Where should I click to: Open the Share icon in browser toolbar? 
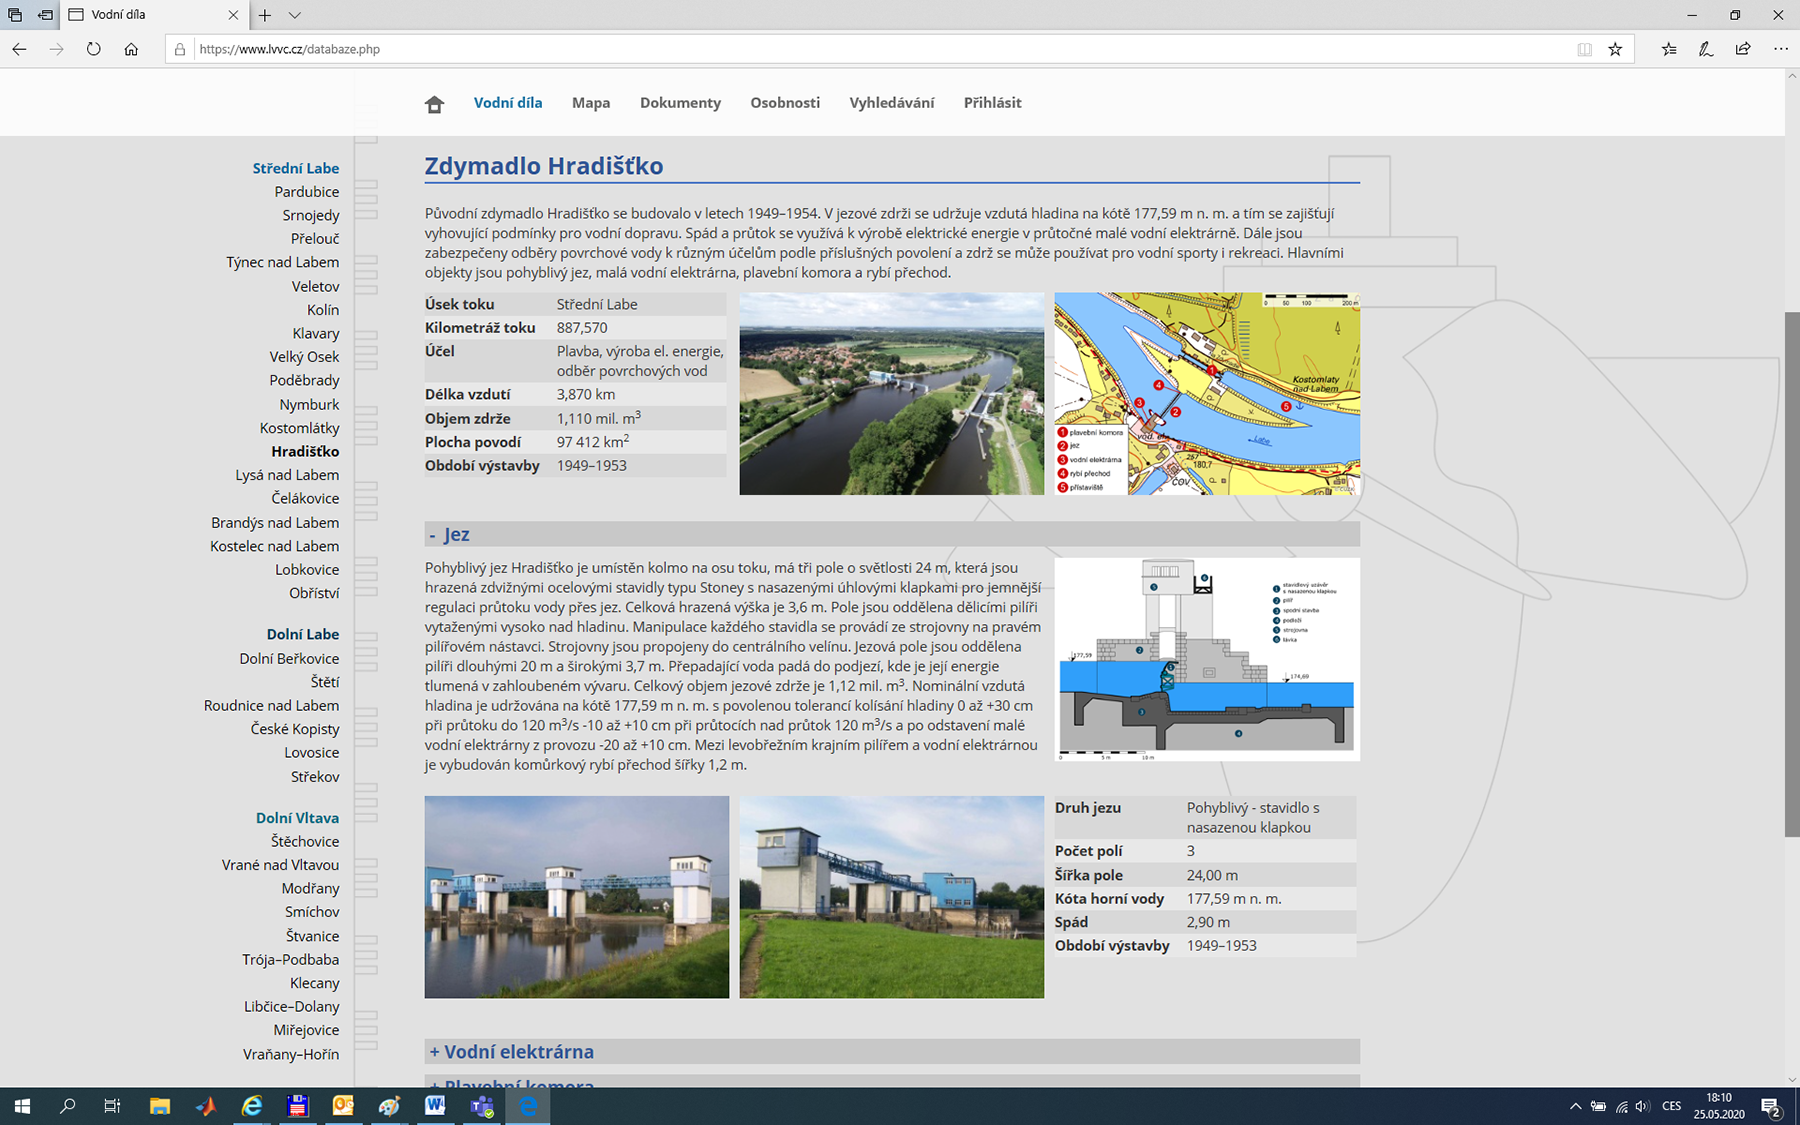pos(1743,49)
